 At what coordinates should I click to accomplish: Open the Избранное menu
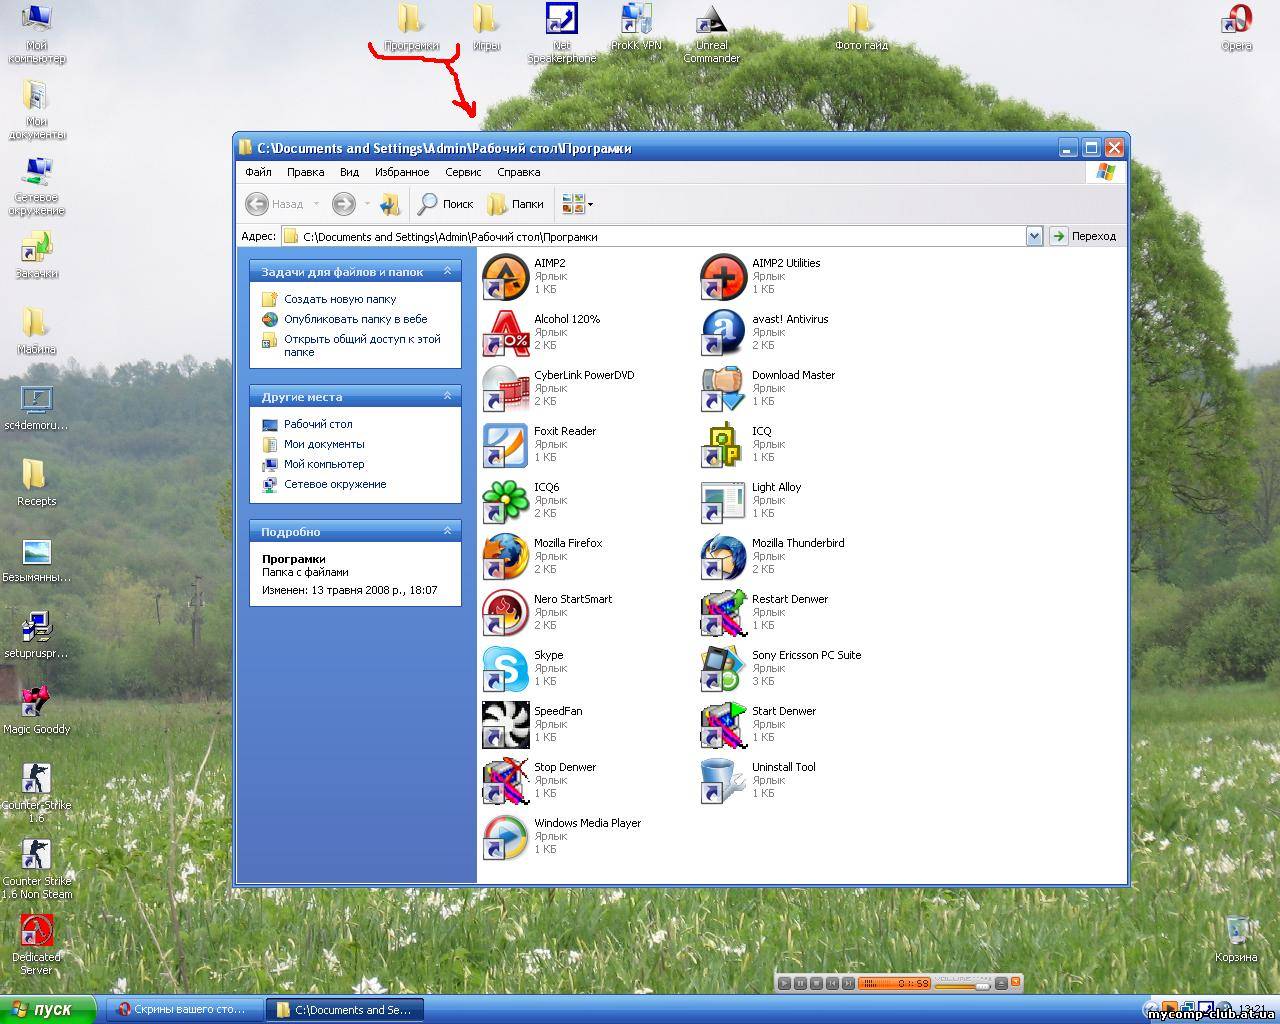(402, 172)
